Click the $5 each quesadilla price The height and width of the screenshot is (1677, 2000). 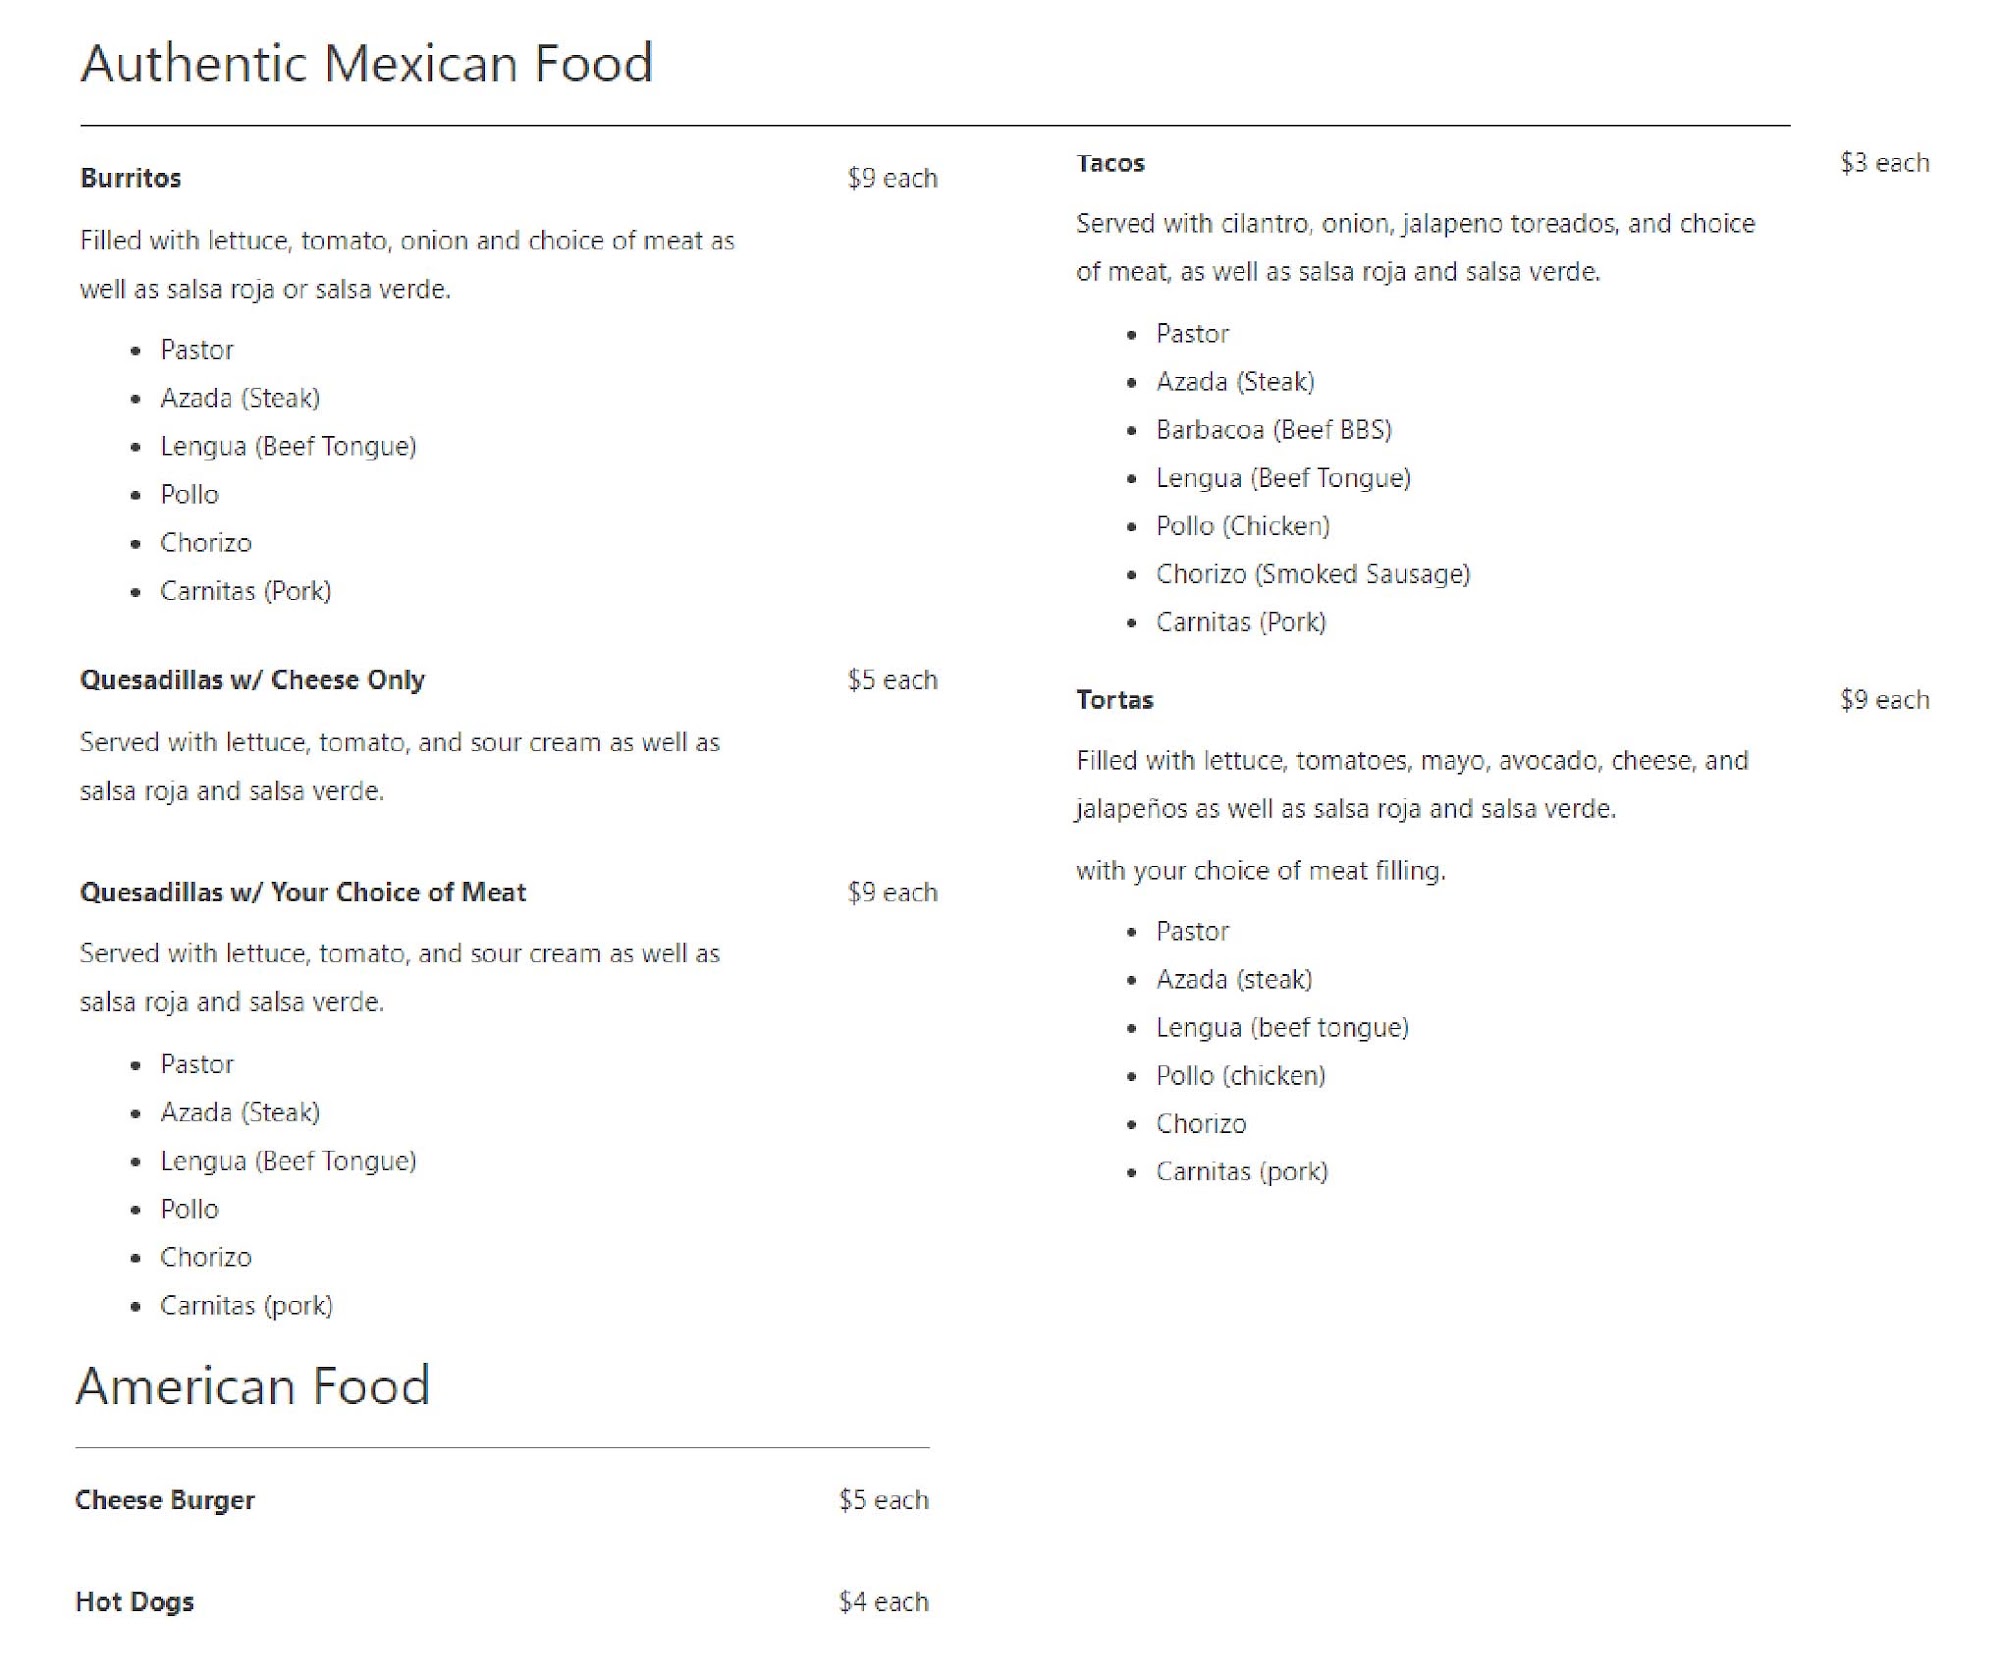coord(892,680)
